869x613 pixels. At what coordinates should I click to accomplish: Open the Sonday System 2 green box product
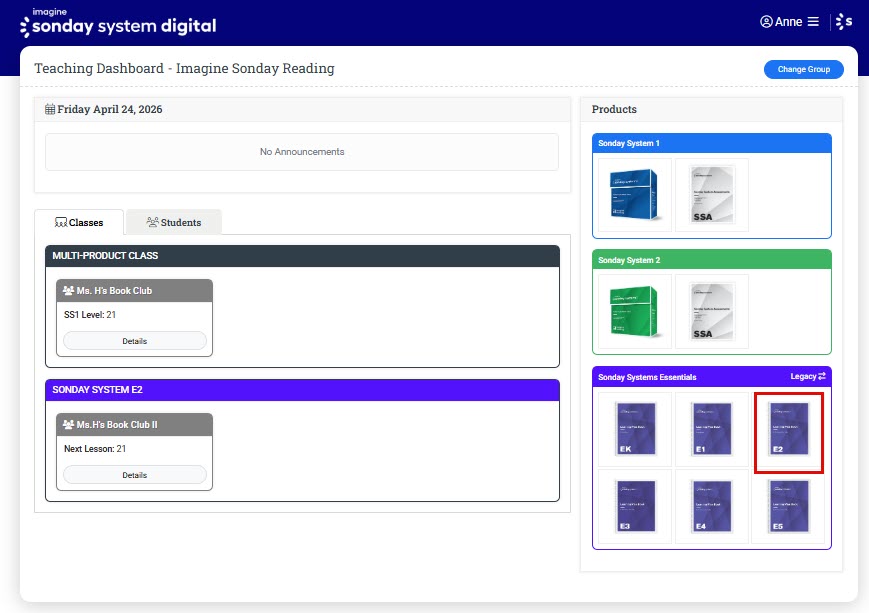pos(635,311)
